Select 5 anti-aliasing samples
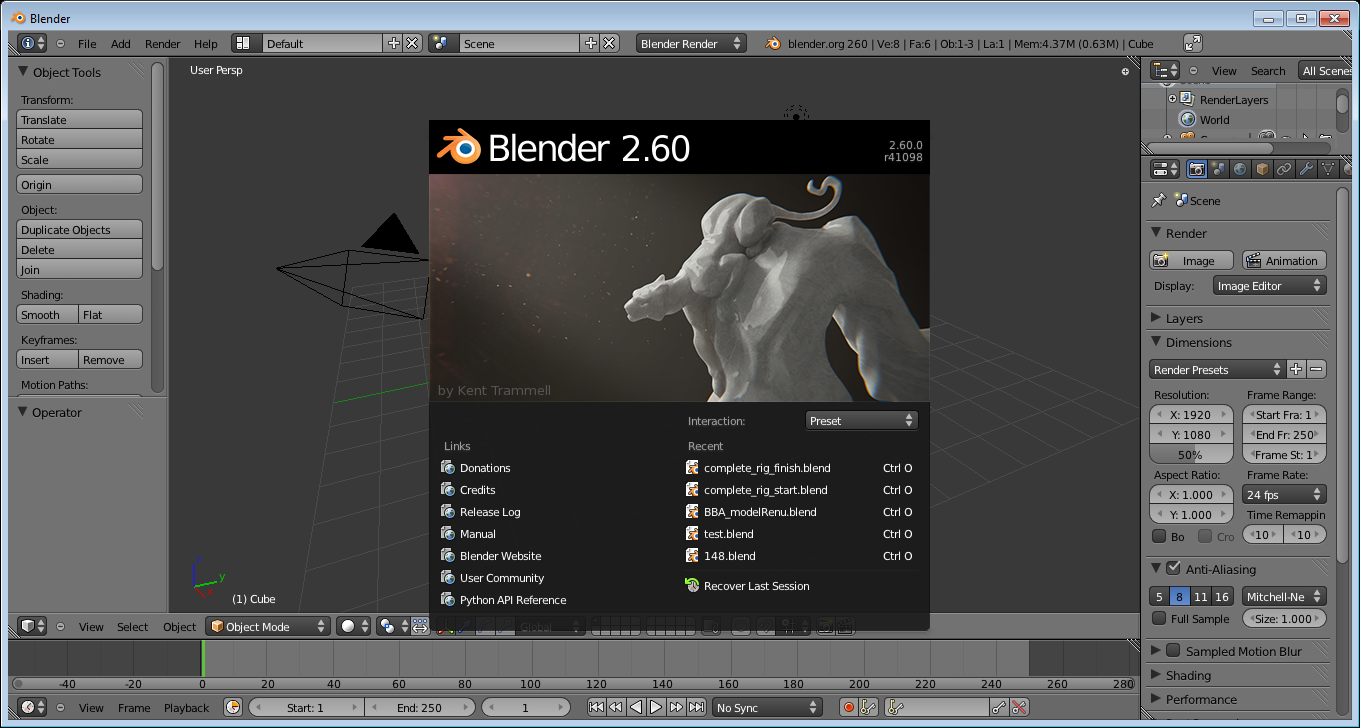1360x728 pixels. [1159, 596]
